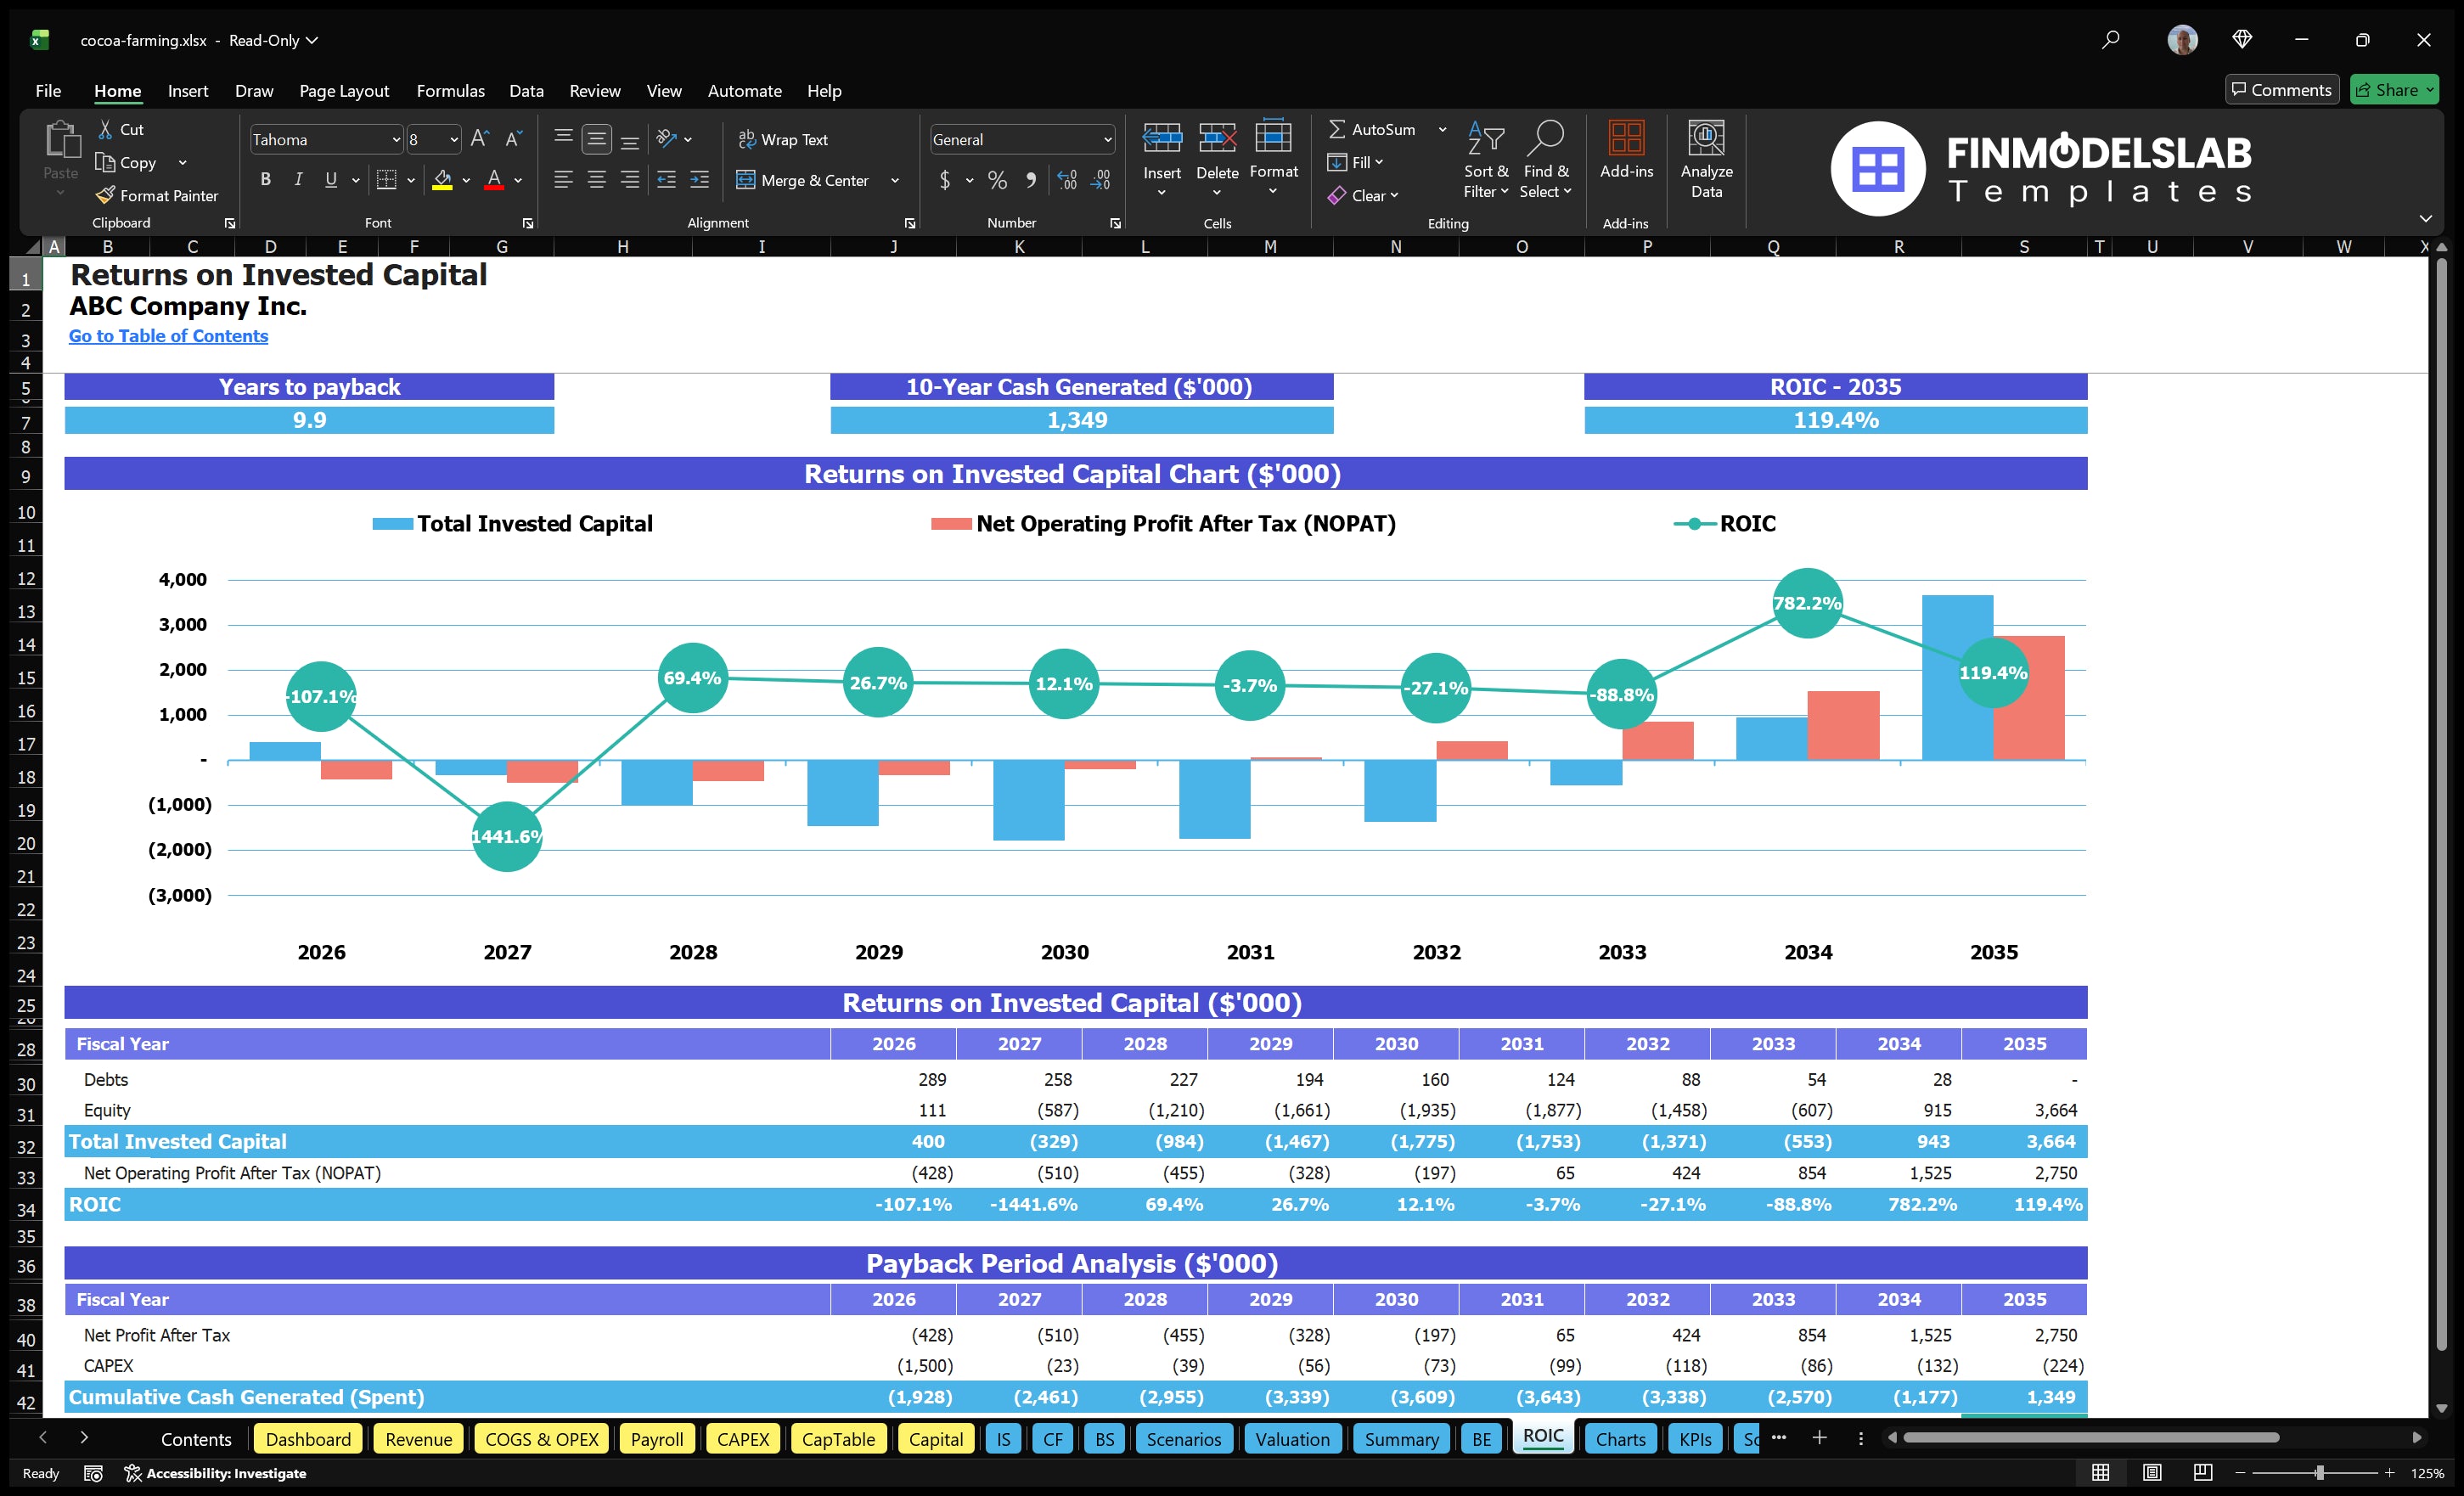Expand the General number format dropdown

(x=1106, y=139)
